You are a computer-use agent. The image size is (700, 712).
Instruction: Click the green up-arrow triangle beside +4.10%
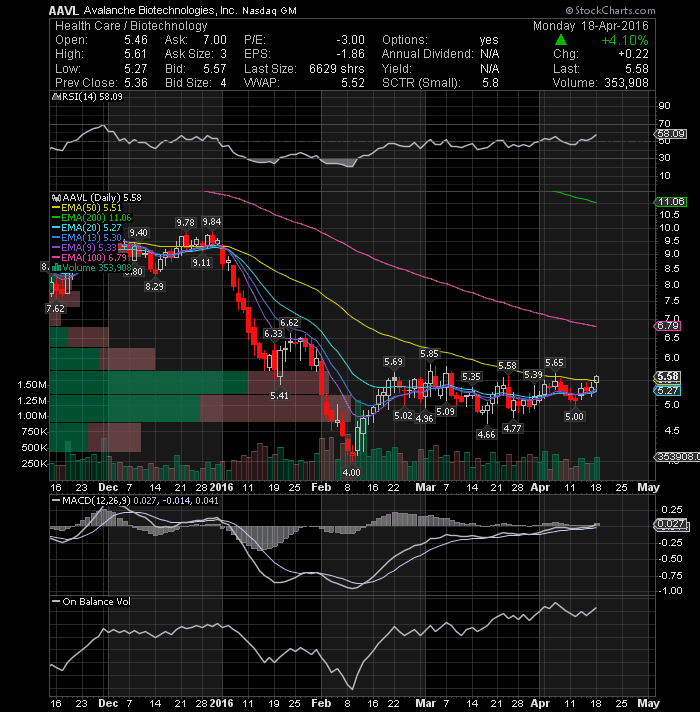click(561, 40)
